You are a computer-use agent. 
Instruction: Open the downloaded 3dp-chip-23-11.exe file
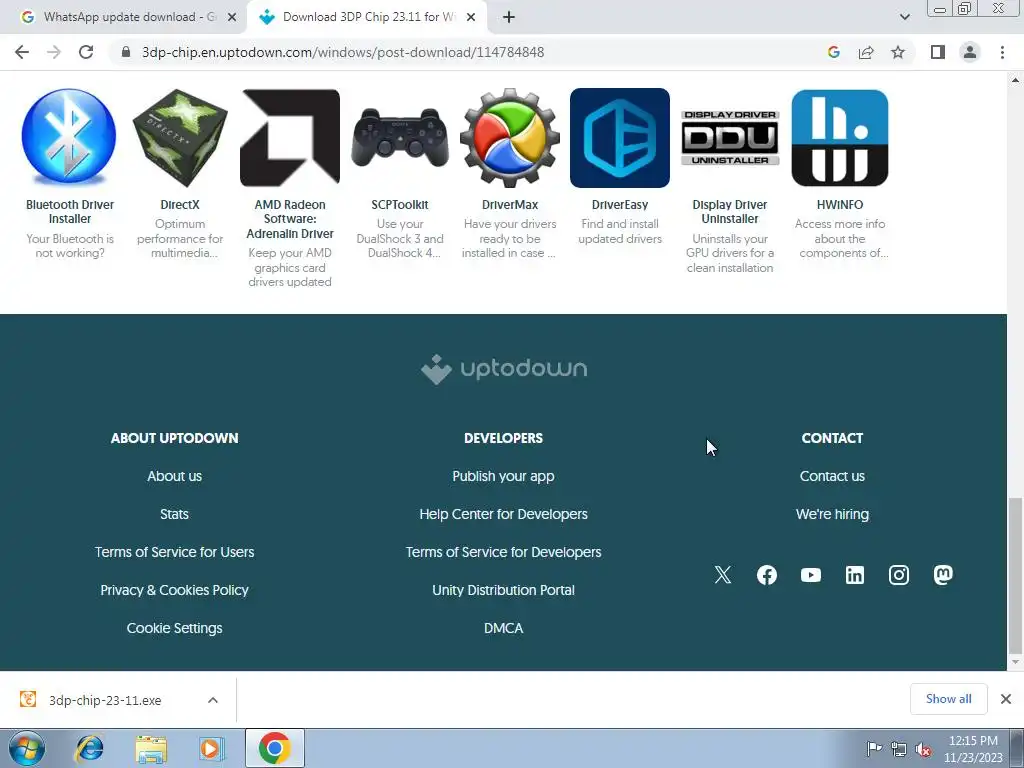click(x=104, y=700)
